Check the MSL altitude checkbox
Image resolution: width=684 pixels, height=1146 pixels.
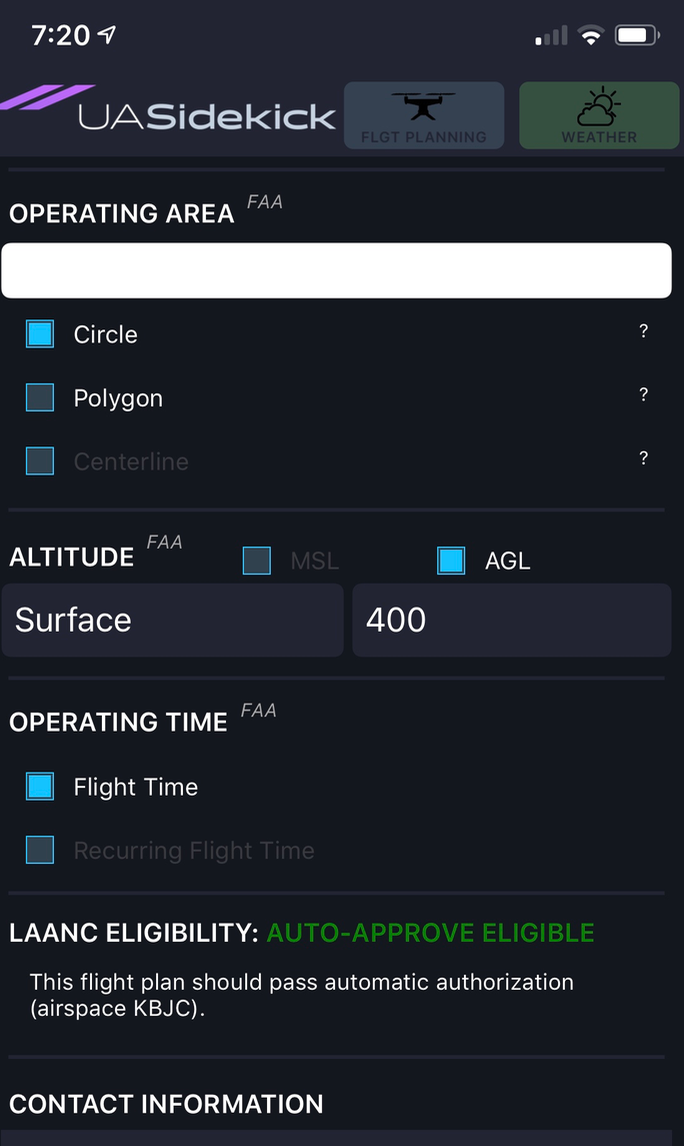pyautogui.click(x=257, y=561)
